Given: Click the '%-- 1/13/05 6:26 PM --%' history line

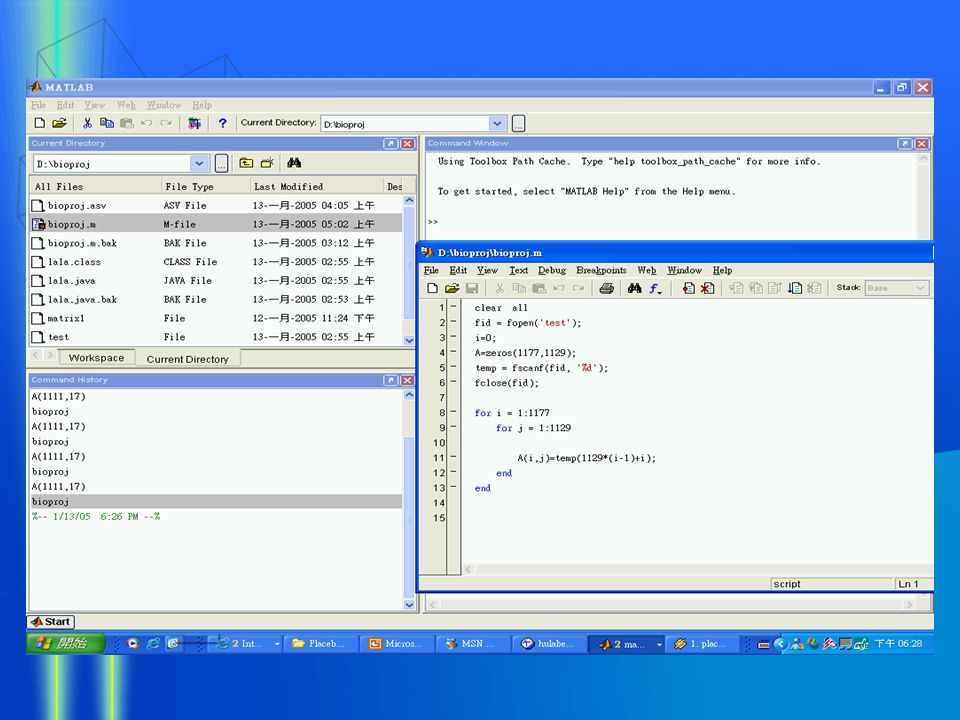Looking at the screenshot, I should (x=96, y=517).
